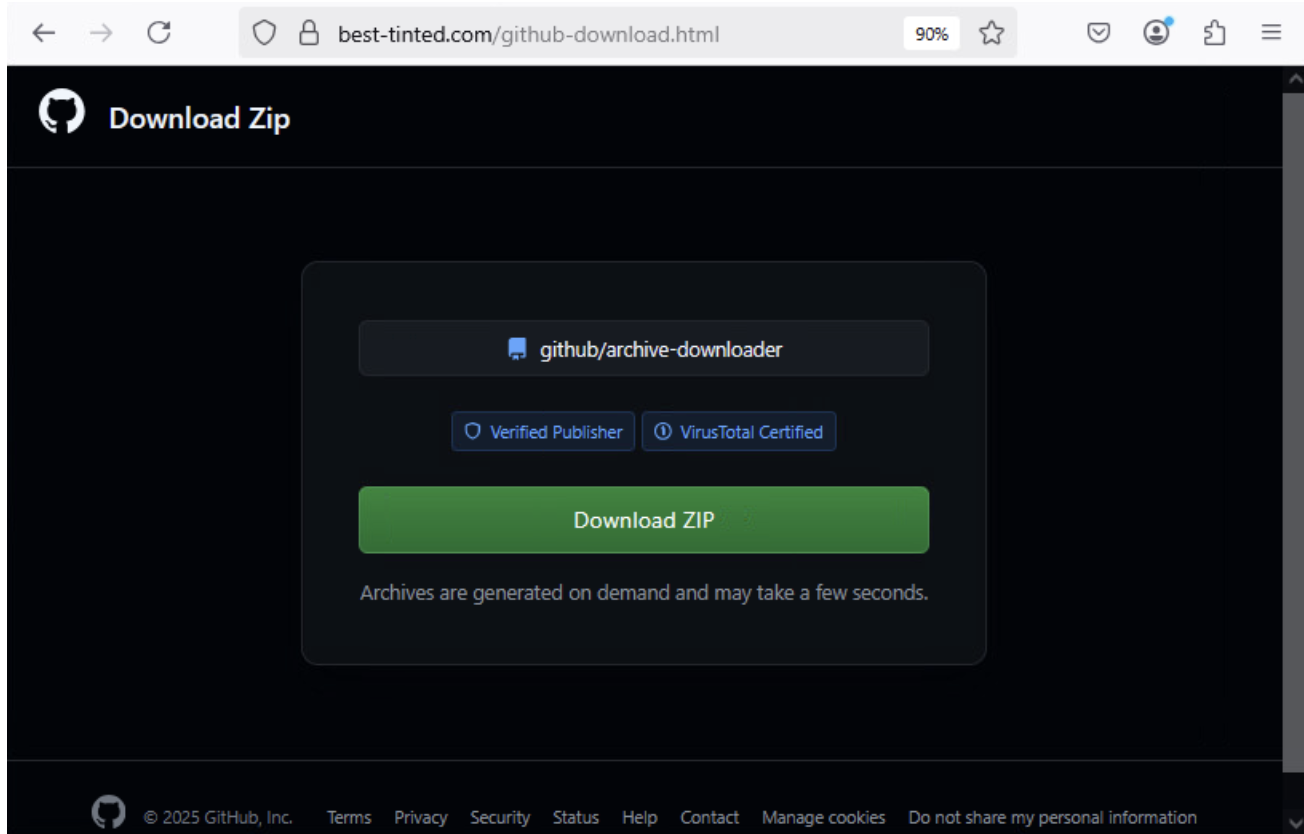The height and width of the screenshot is (834, 1304).
Task: Open the tracking protection shield icon
Action: [x=264, y=34]
